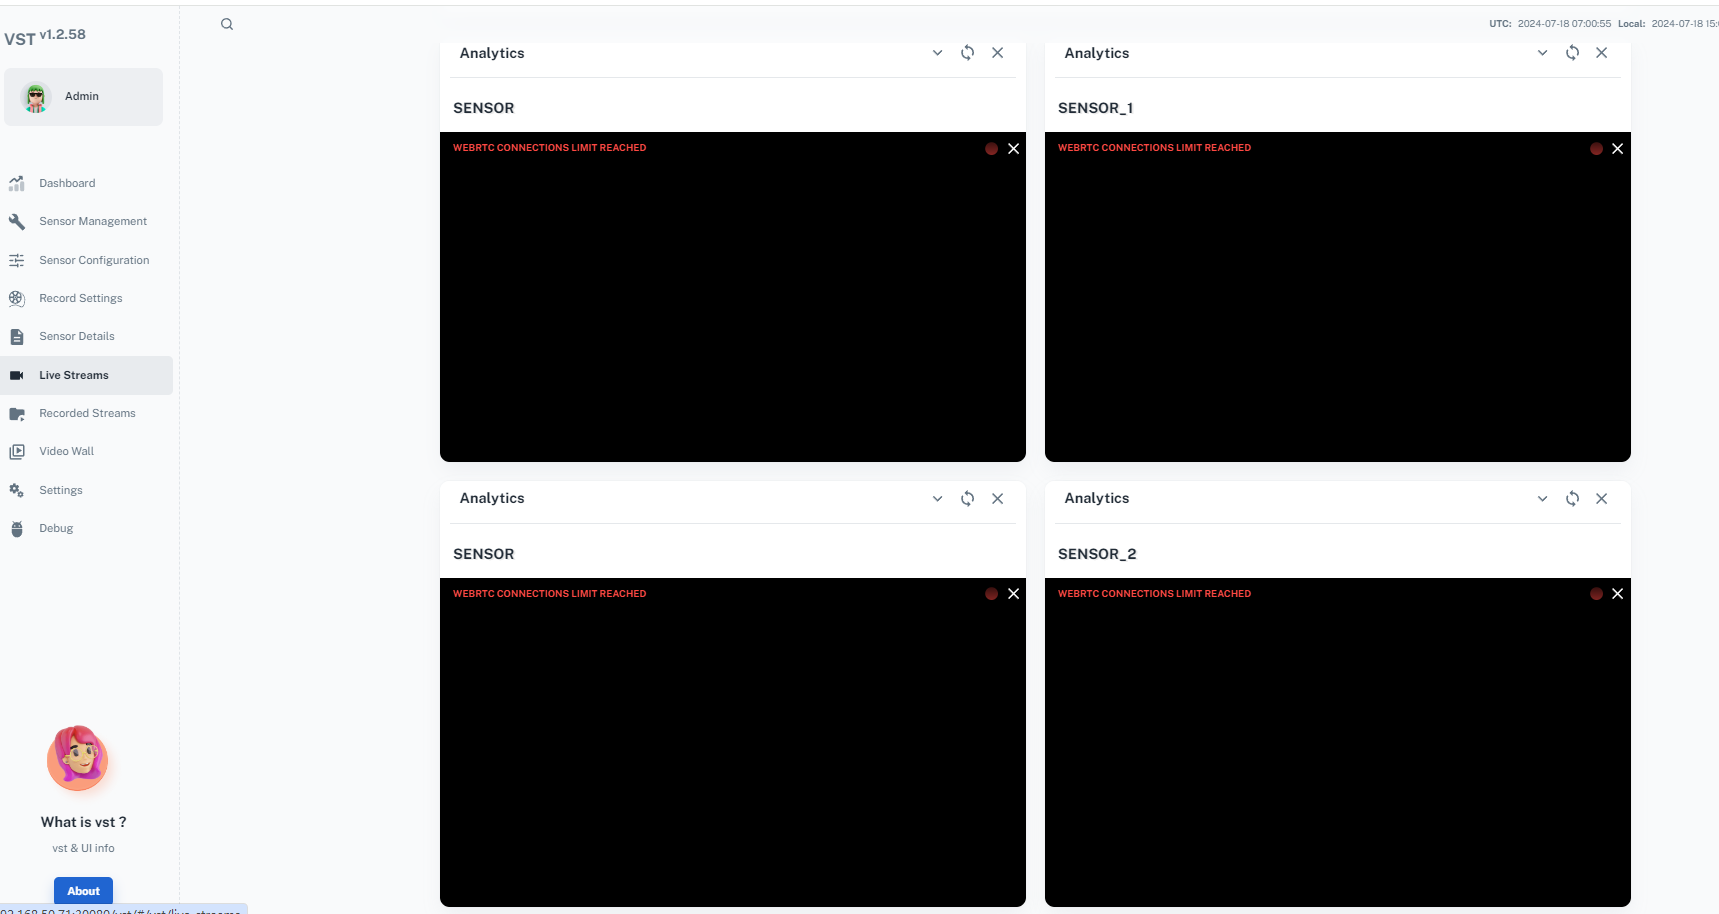The image size is (1719, 914).
Task: Open the chevron menu on SENSOR_2 panel
Action: [1542, 498]
